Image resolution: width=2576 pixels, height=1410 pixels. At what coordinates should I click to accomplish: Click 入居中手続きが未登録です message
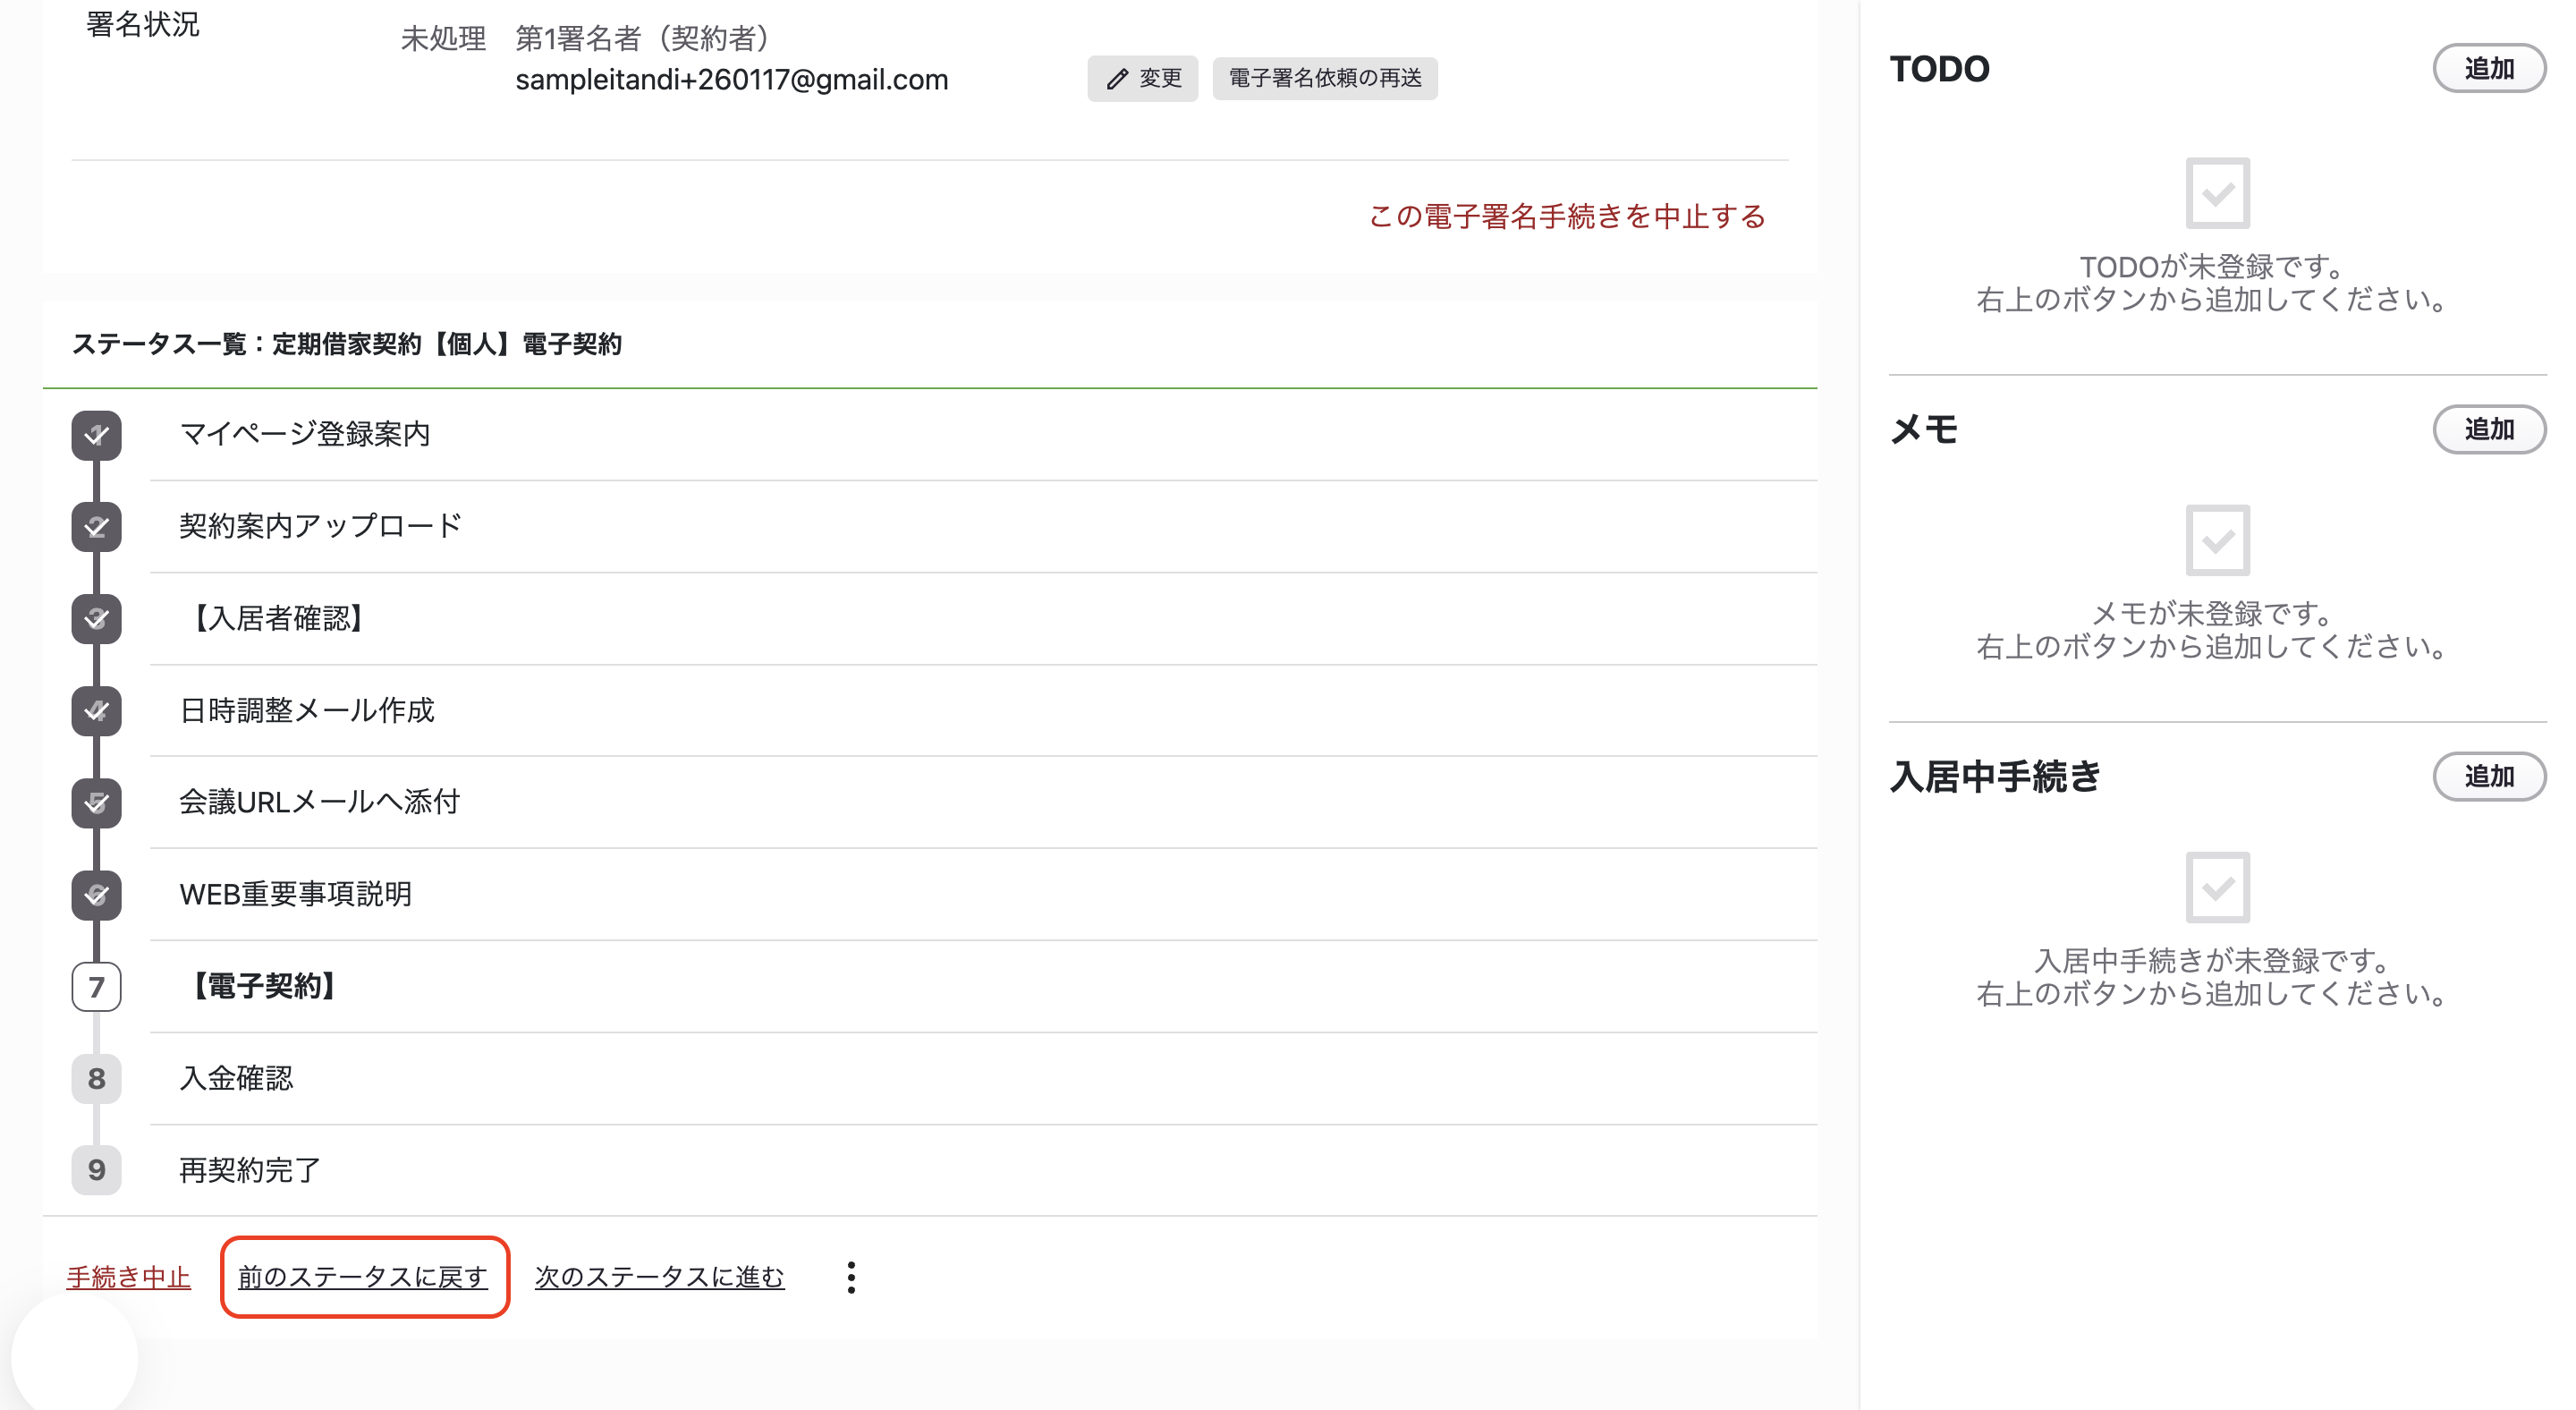(x=2211, y=961)
